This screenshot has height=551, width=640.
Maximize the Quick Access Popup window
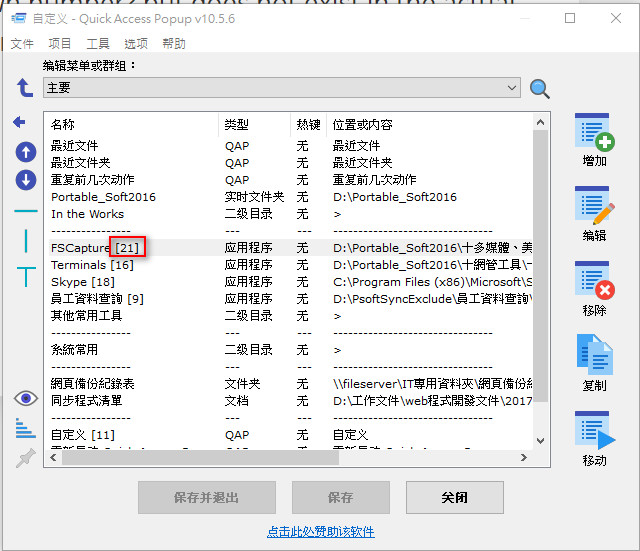tap(570, 18)
